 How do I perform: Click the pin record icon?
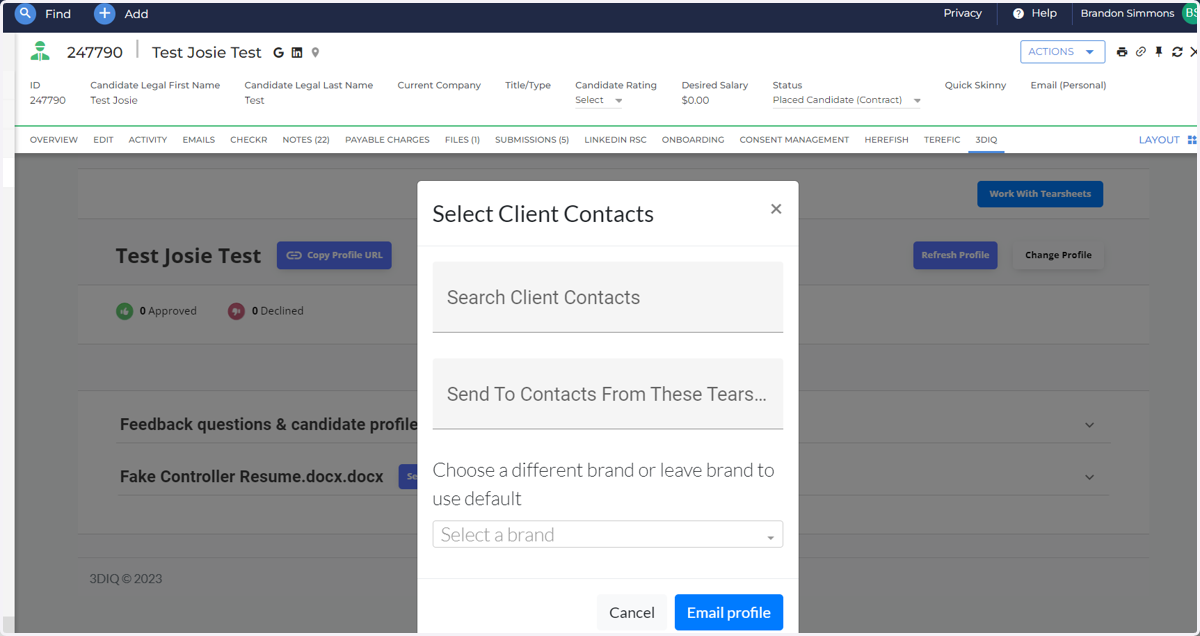[1159, 52]
